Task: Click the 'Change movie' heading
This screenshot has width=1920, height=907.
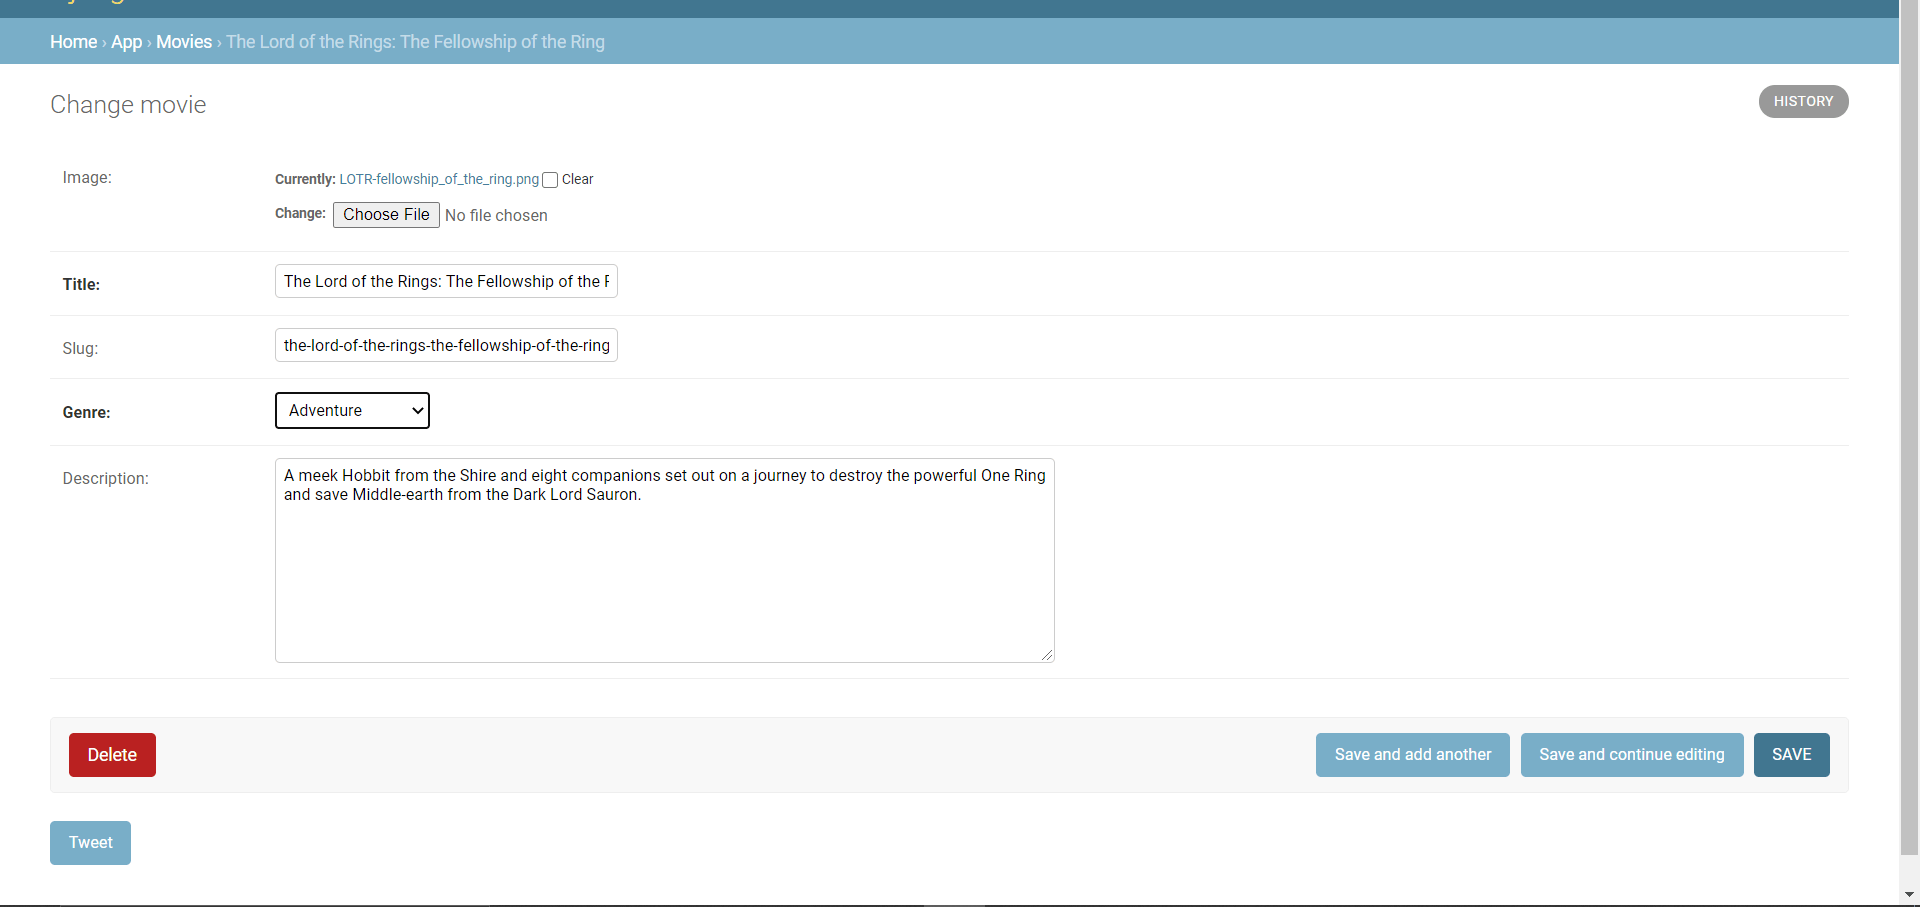Action: (x=128, y=105)
